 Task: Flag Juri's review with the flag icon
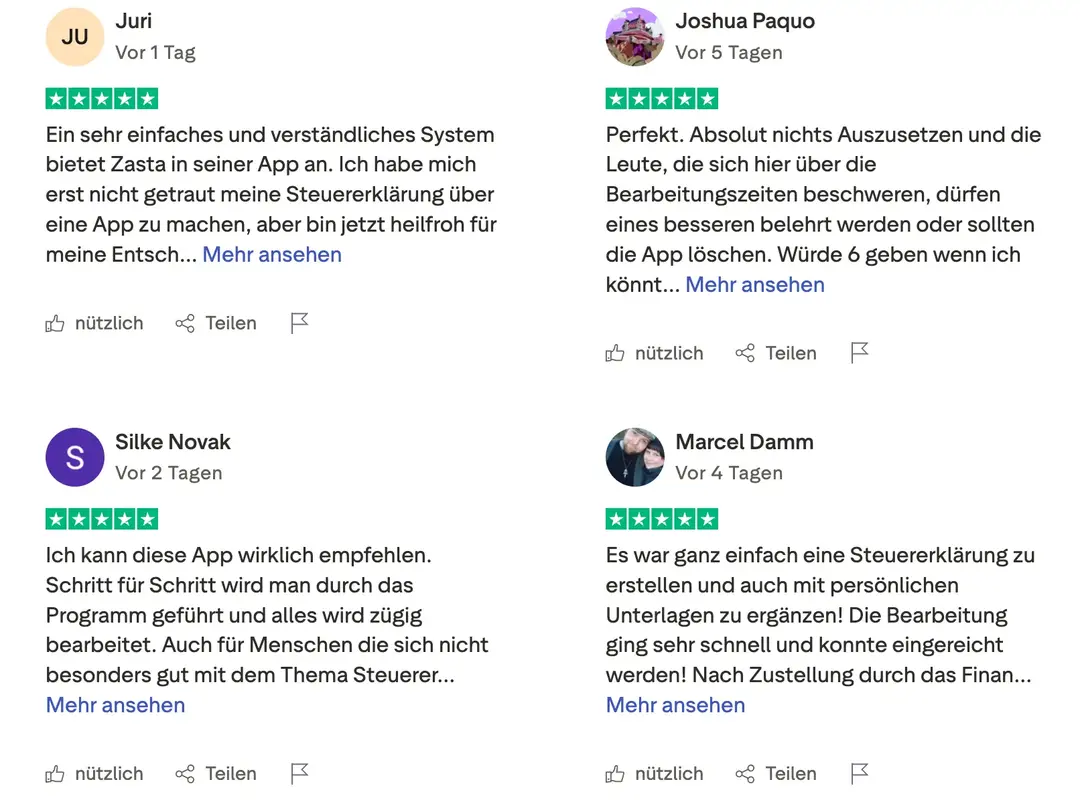[299, 323]
